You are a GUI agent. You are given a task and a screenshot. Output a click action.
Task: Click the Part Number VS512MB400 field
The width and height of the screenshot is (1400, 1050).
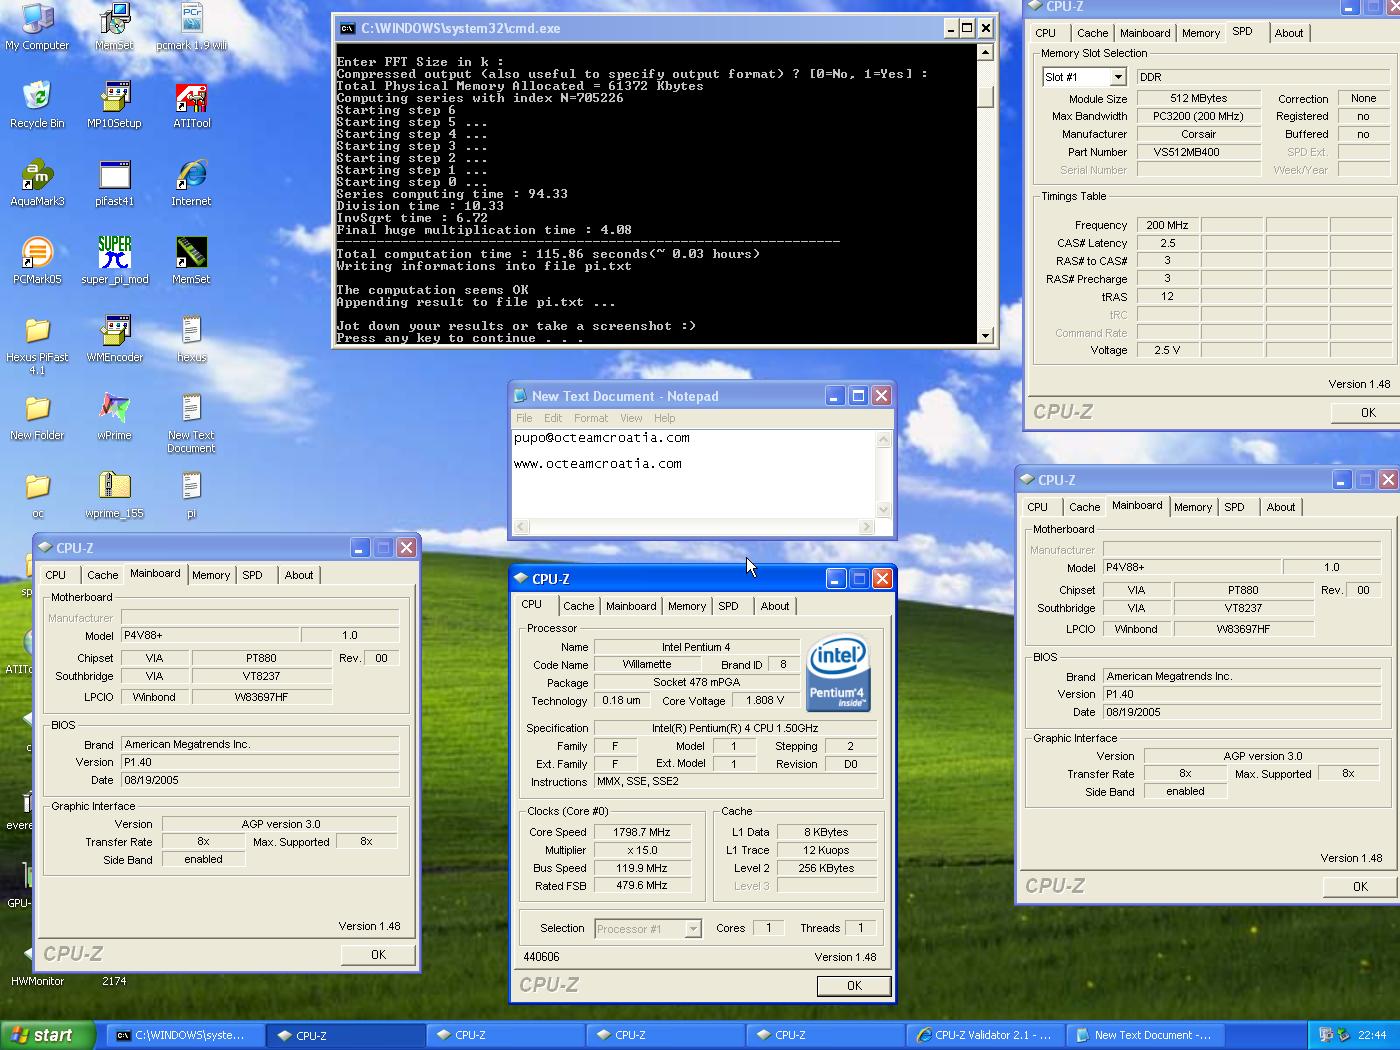pyautogui.click(x=1198, y=152)
